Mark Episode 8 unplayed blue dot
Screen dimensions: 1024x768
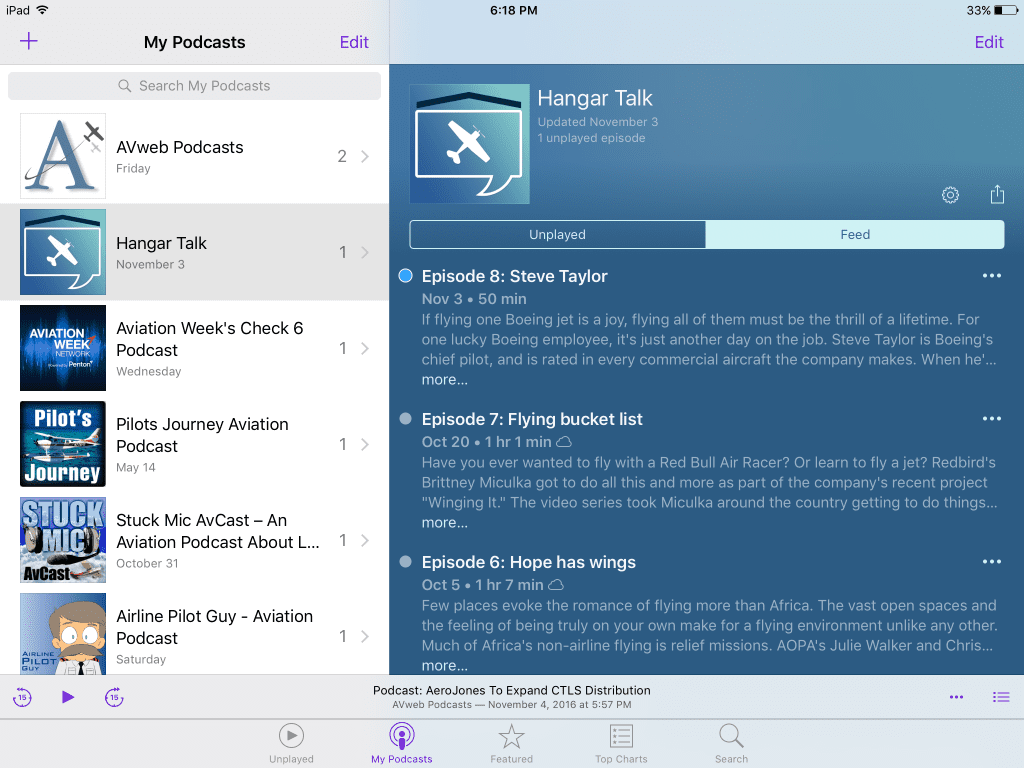405,276
